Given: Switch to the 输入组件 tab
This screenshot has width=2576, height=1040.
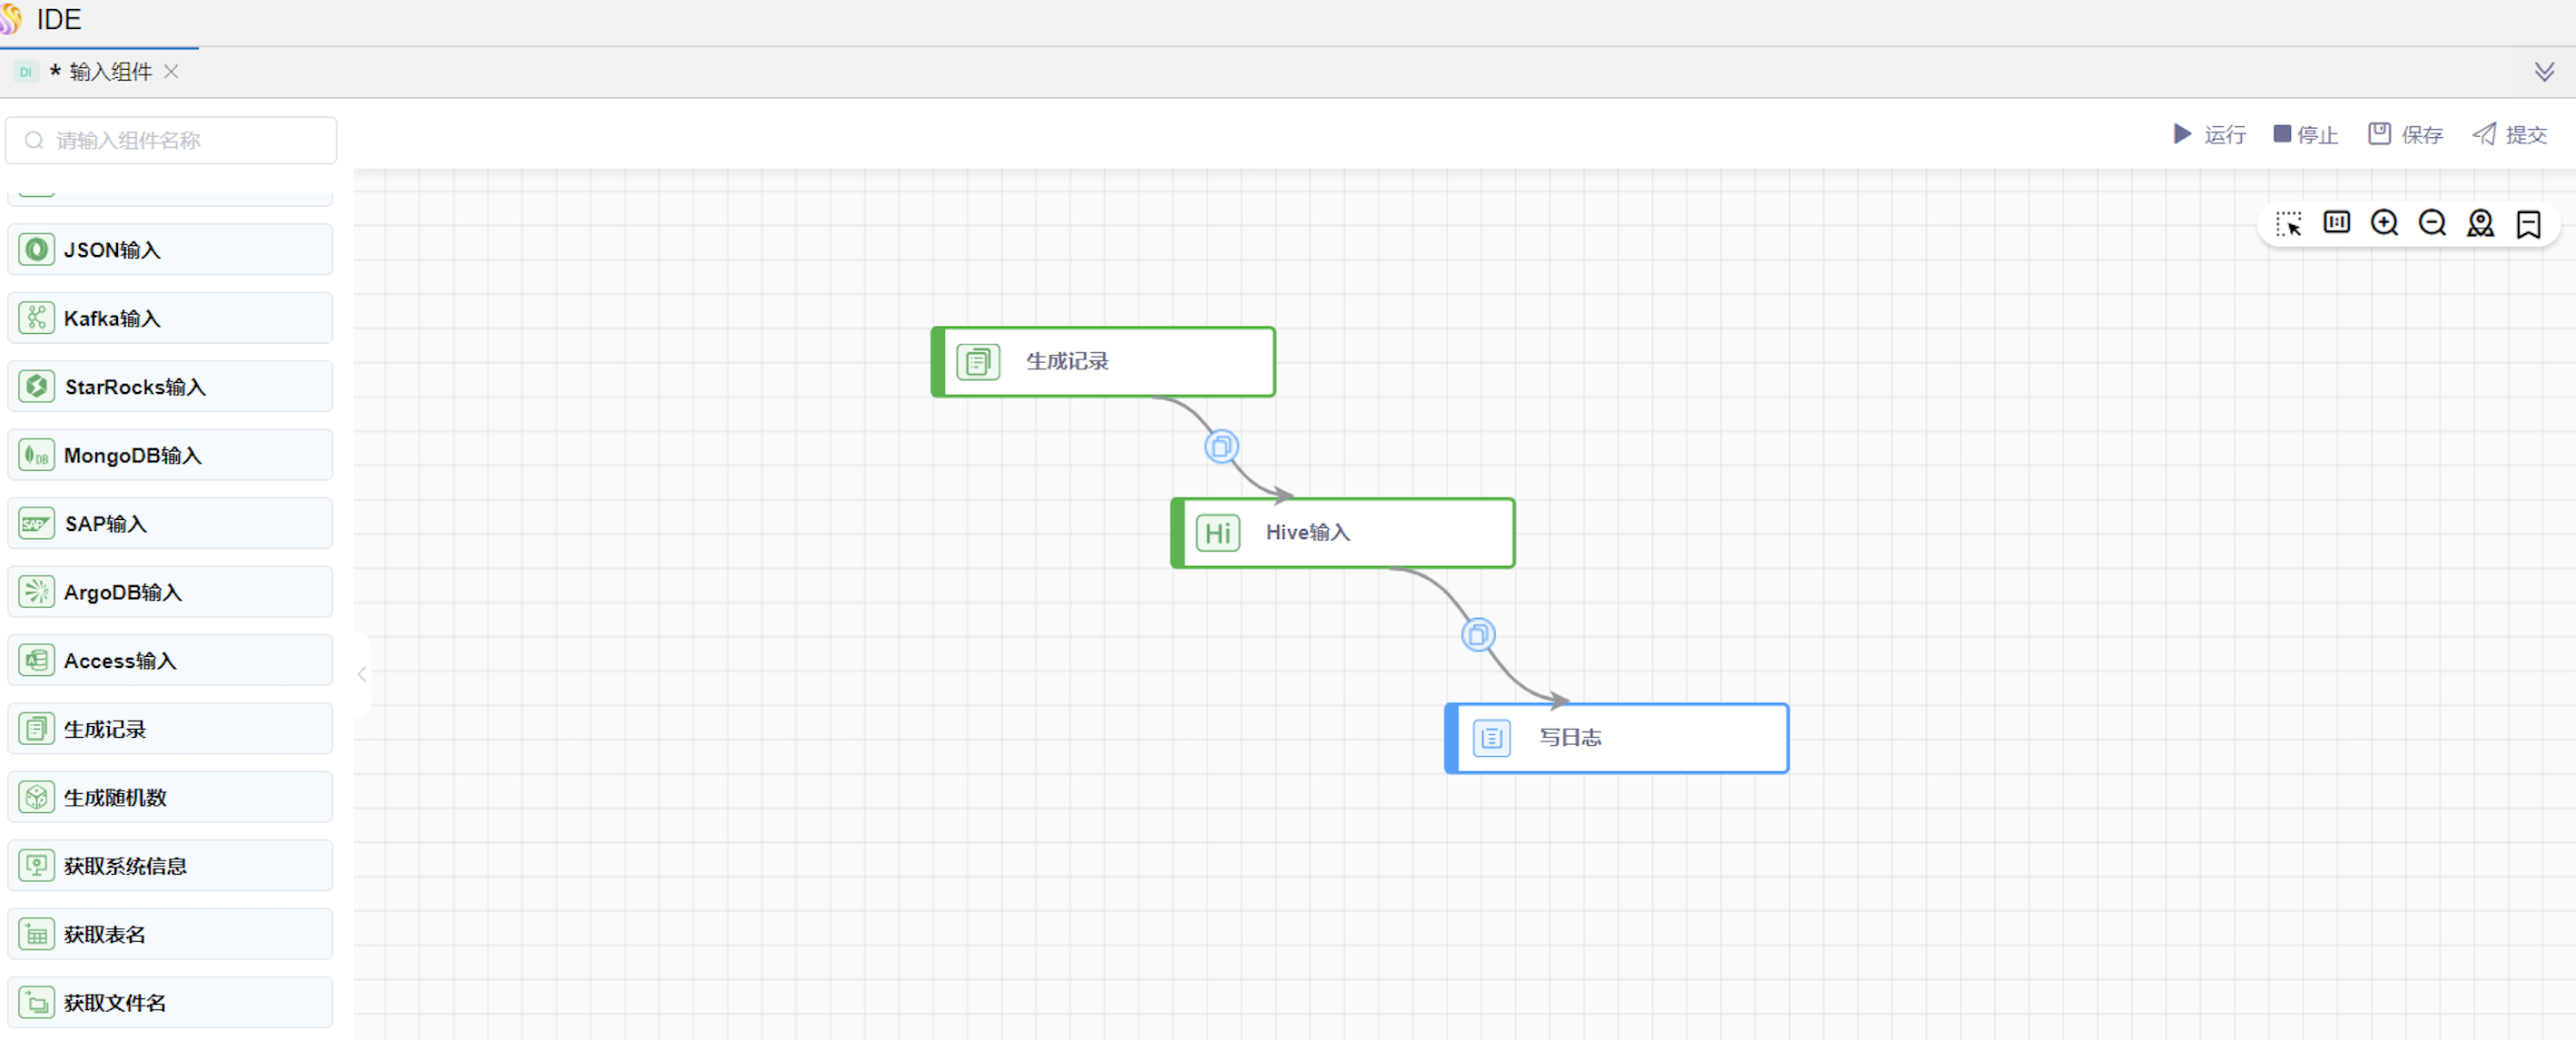Looking at the screenshot, I should click(110, 72).
